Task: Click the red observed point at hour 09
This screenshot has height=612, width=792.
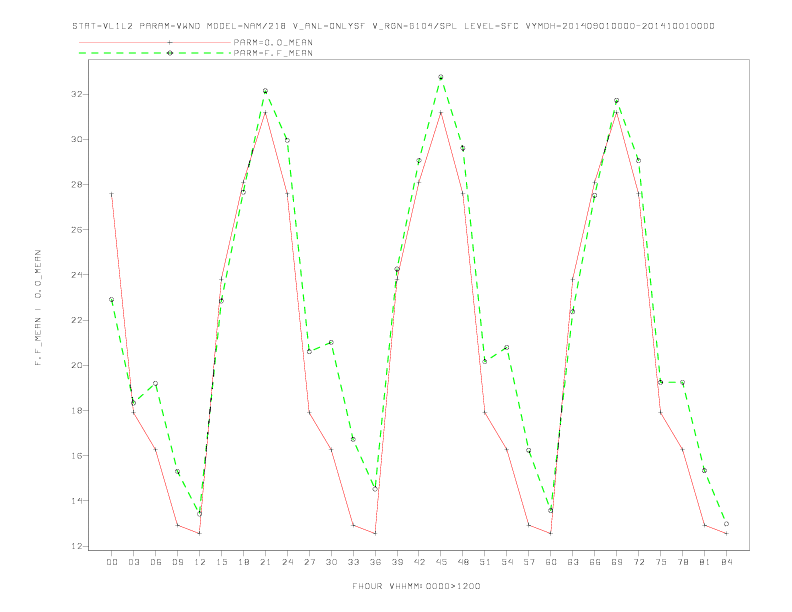Action: pyautogui.click(x=177, y=525)
